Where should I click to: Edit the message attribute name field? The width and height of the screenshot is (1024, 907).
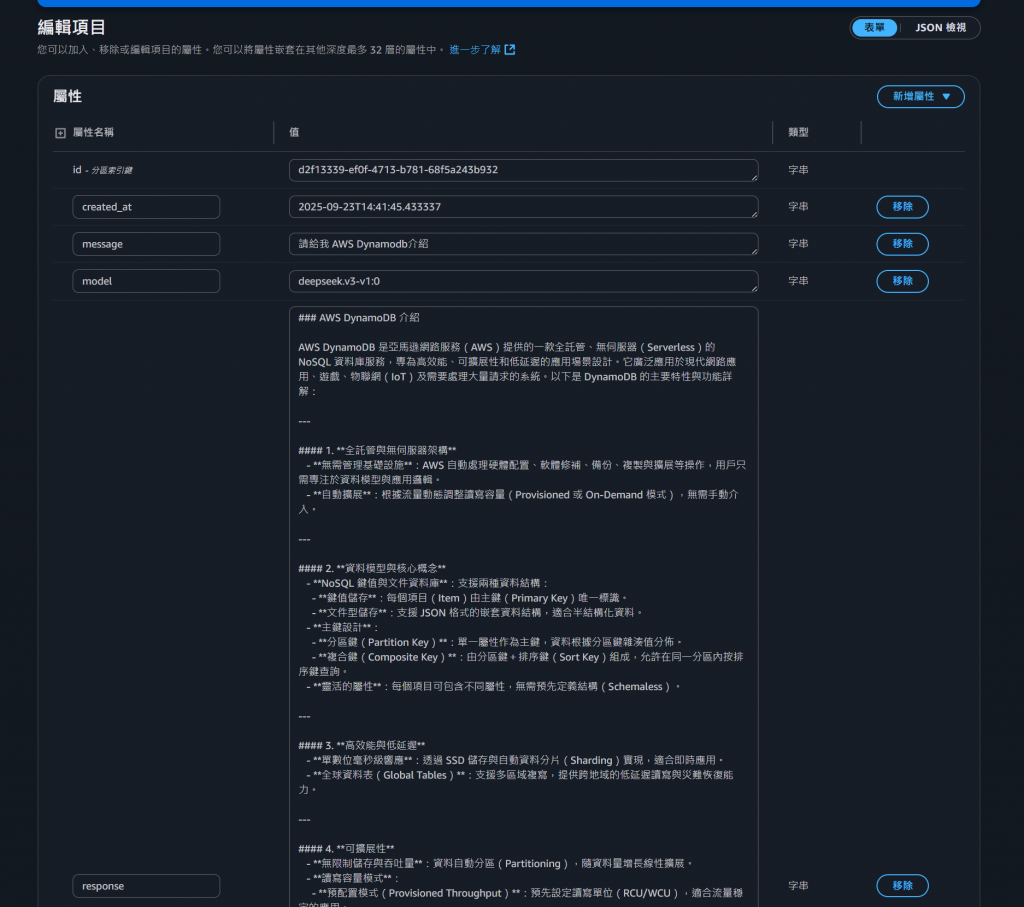(146, 244)
